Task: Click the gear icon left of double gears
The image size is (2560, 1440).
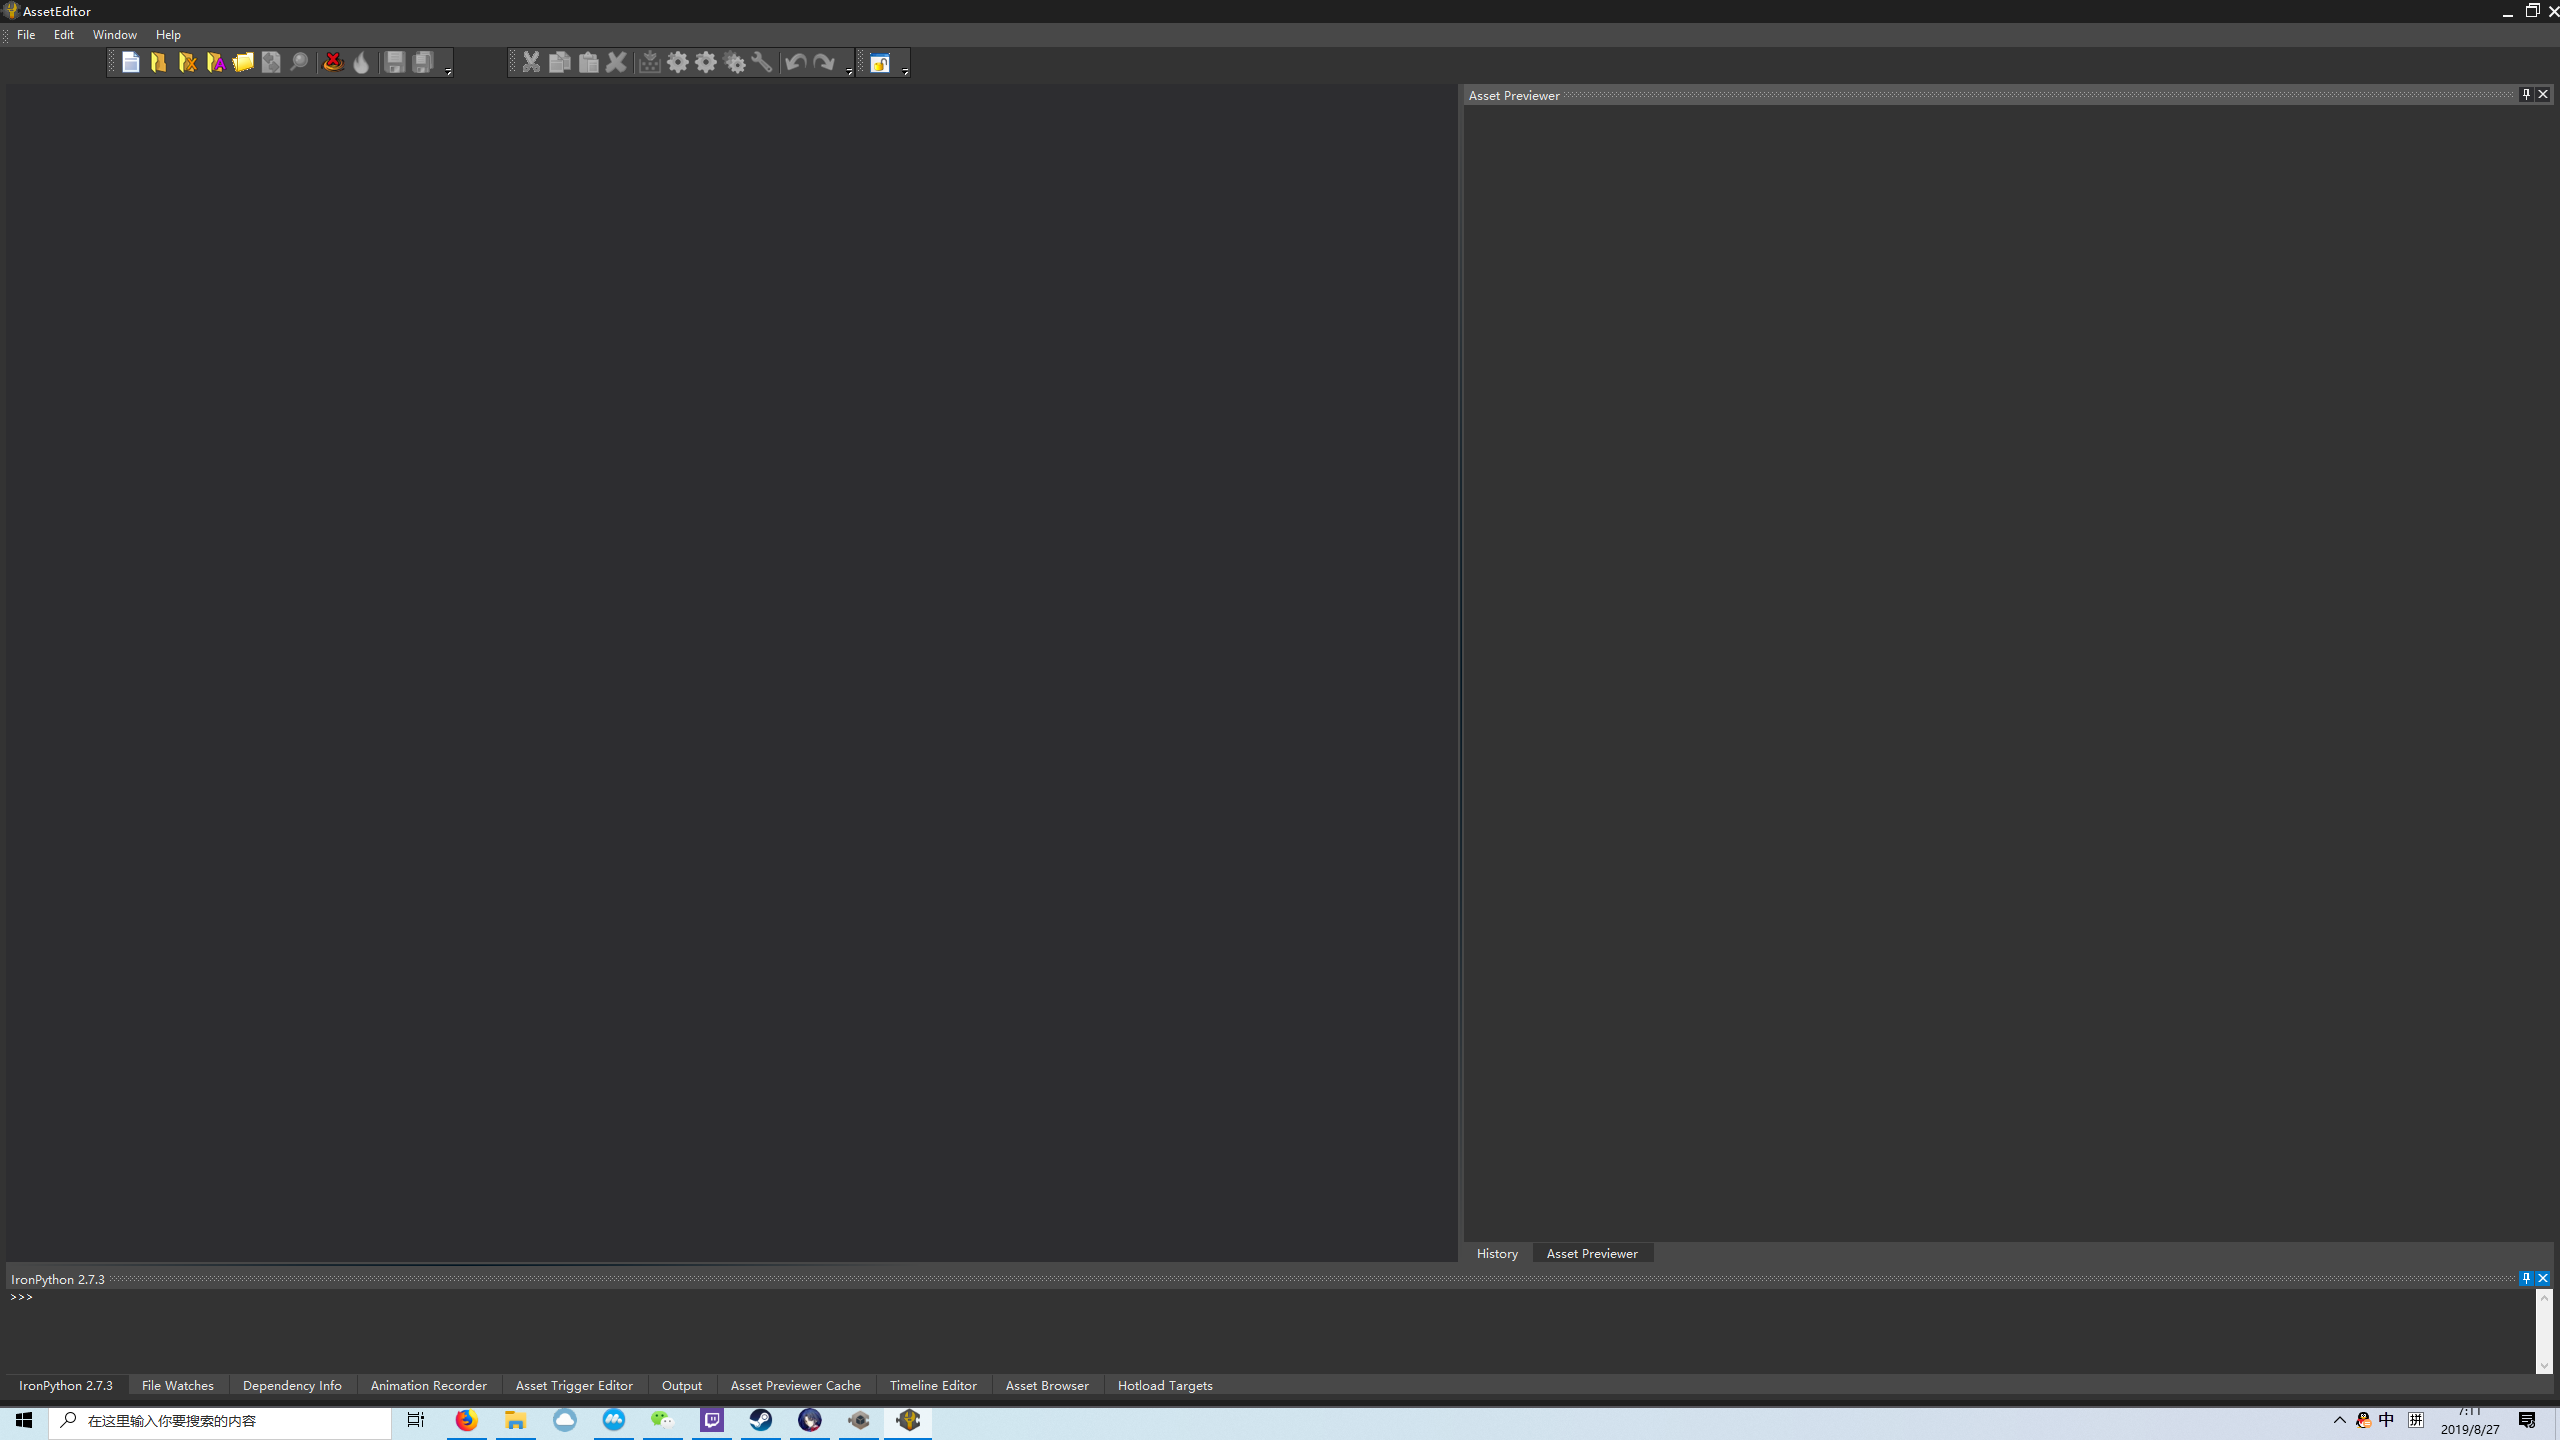Action: click(x=706, y=63)
